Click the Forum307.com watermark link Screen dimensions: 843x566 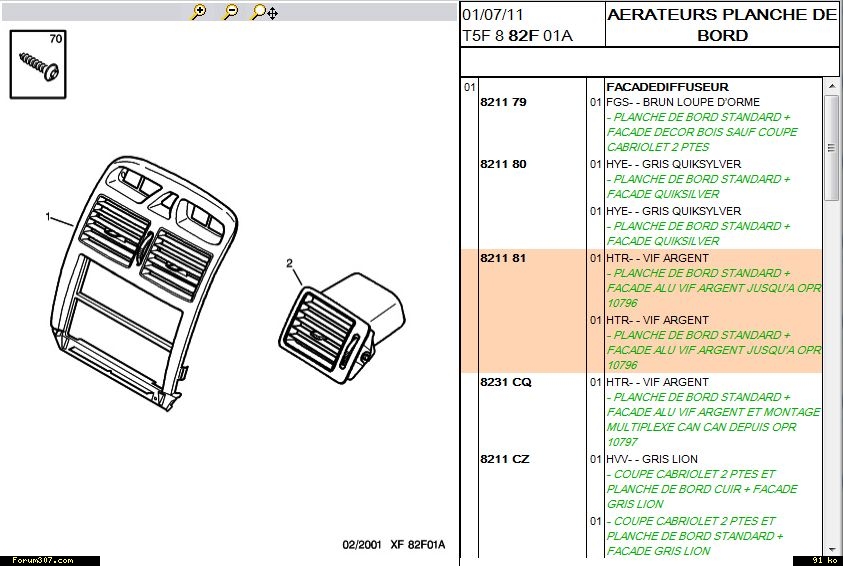[x=37, y=560]
